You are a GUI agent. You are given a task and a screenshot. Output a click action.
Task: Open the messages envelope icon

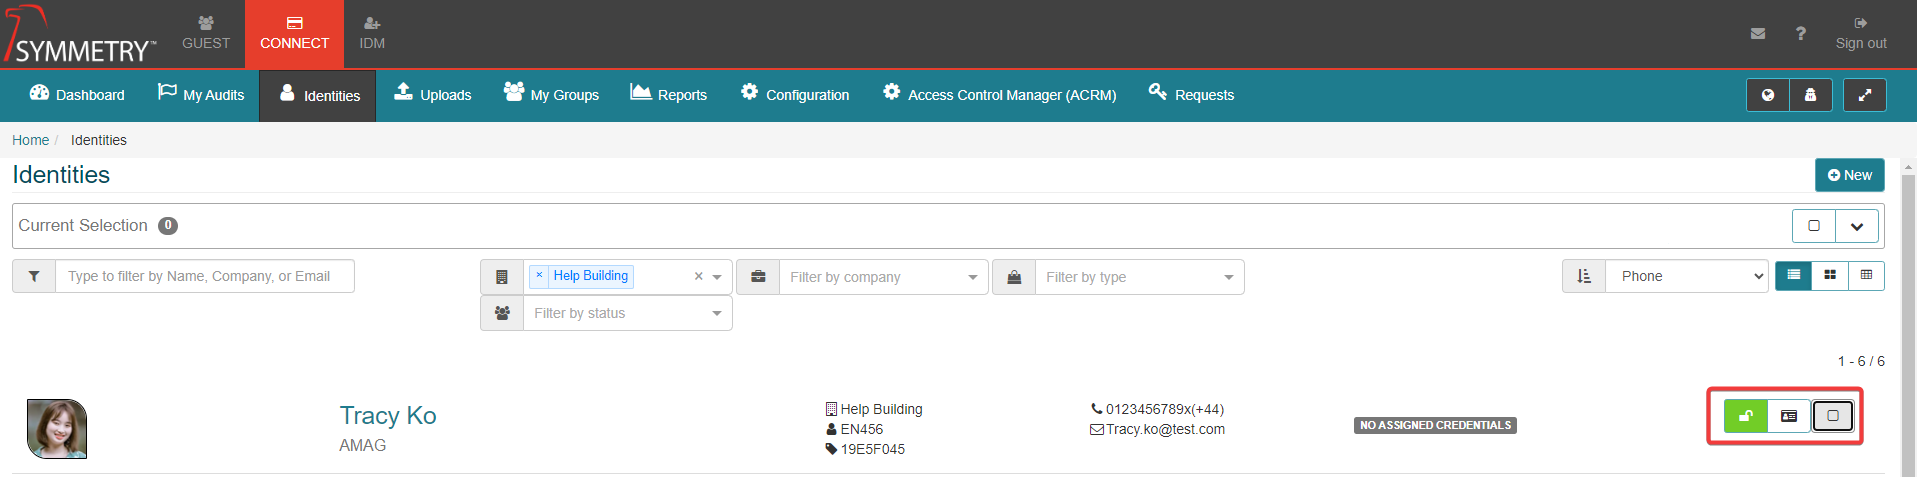[x=1758, y=33]
